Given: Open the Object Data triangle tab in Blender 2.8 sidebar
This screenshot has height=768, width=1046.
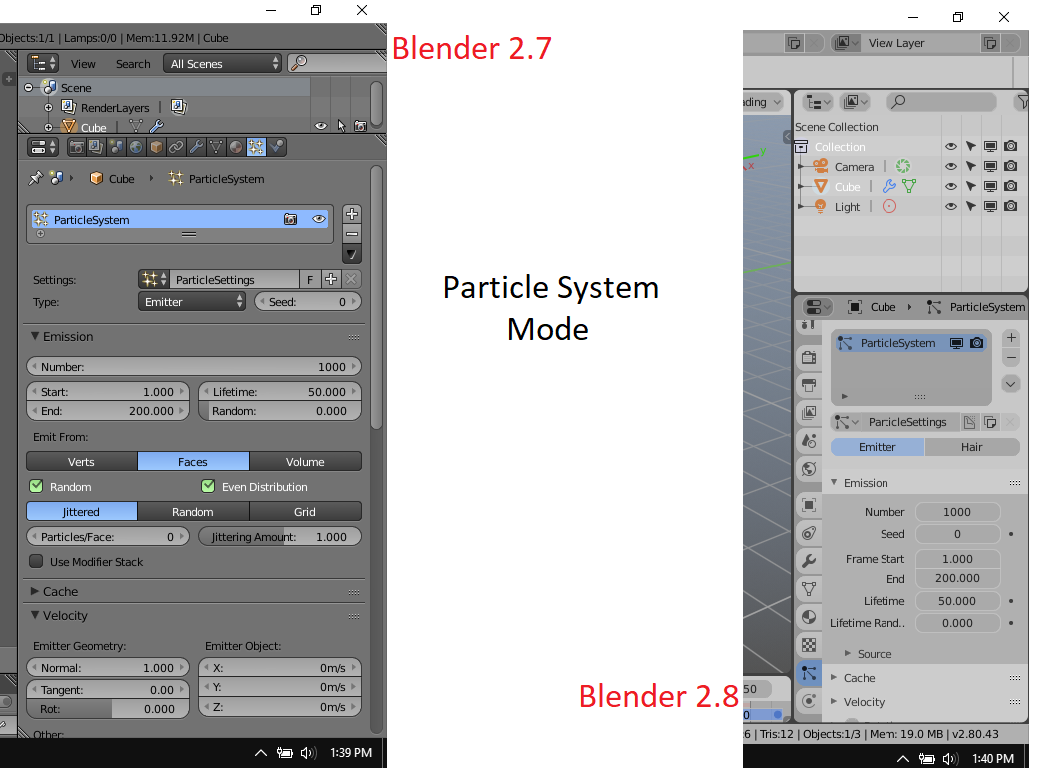Looking at the screenshot, I should pos(809,589).
